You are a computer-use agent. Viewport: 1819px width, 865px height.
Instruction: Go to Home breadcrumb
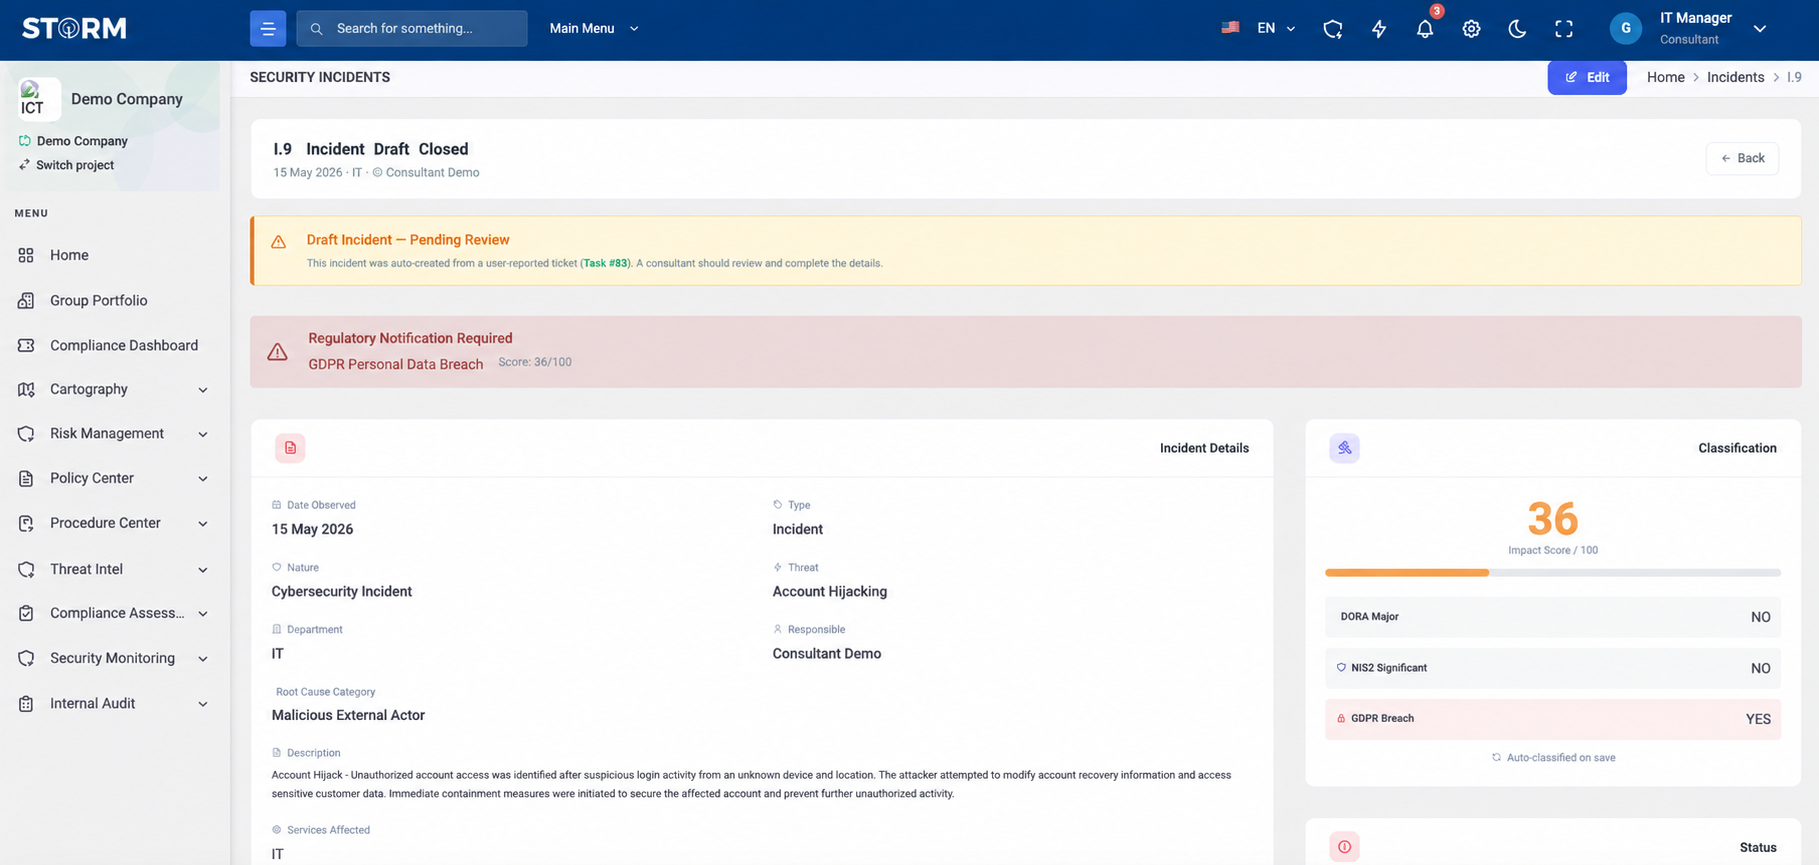1666,77
